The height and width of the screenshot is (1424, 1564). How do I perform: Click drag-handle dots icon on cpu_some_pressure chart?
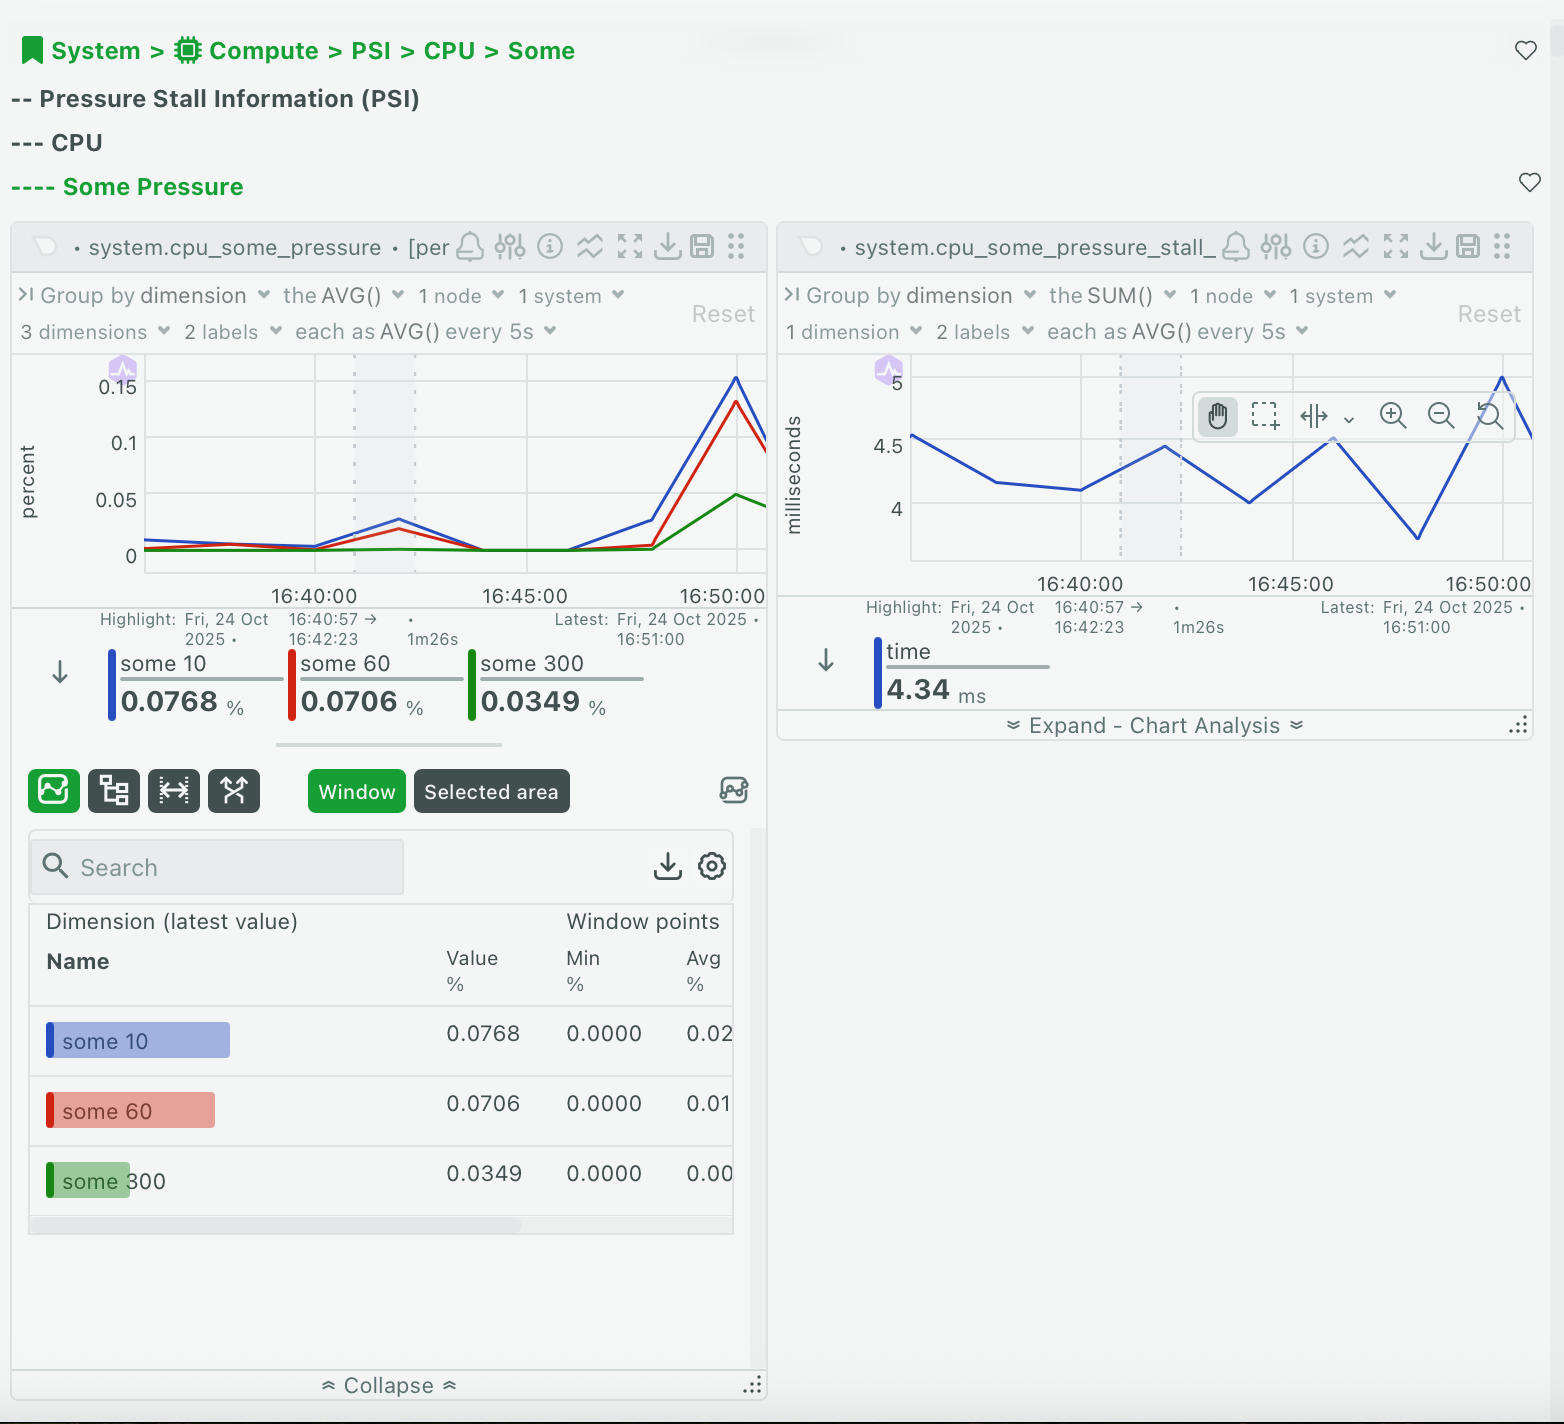[x=736, y=246]
